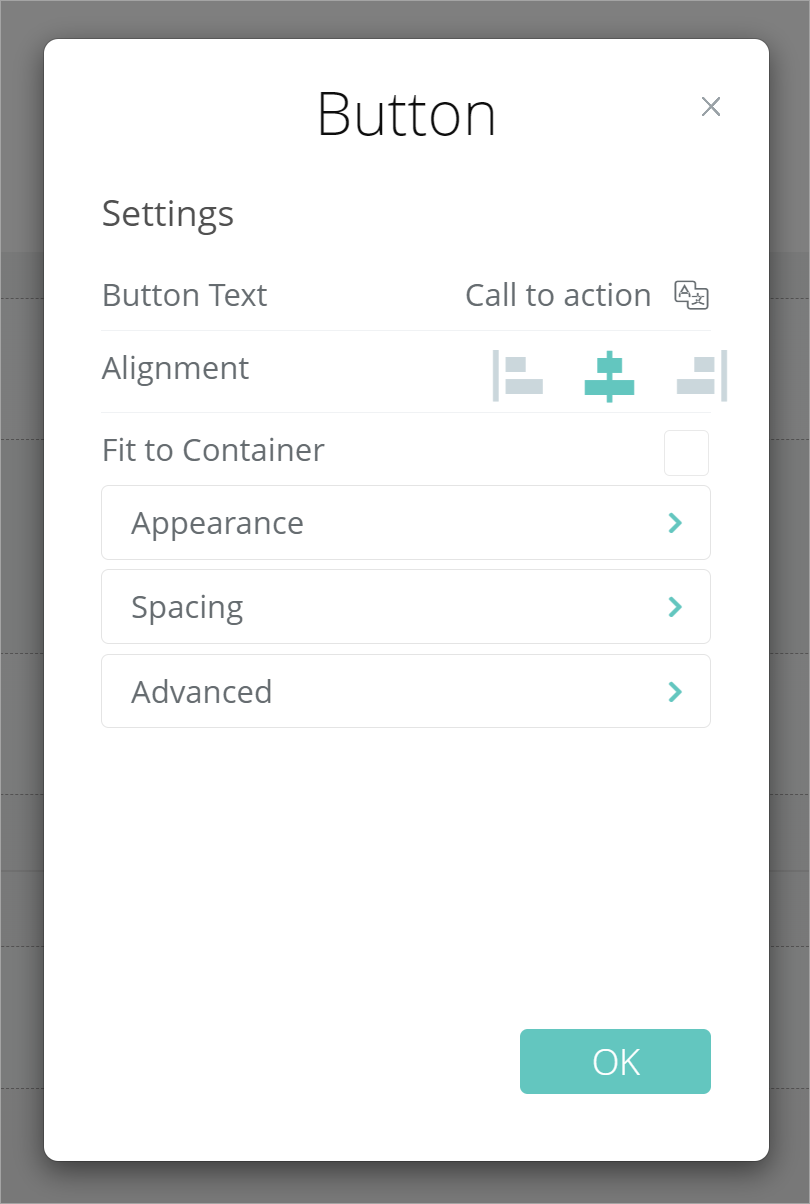Viewport: 810px width, 1204px height.
Task: Click the Advanced chevron arrow
Action: pyautogui.click(x=675, y=691)
